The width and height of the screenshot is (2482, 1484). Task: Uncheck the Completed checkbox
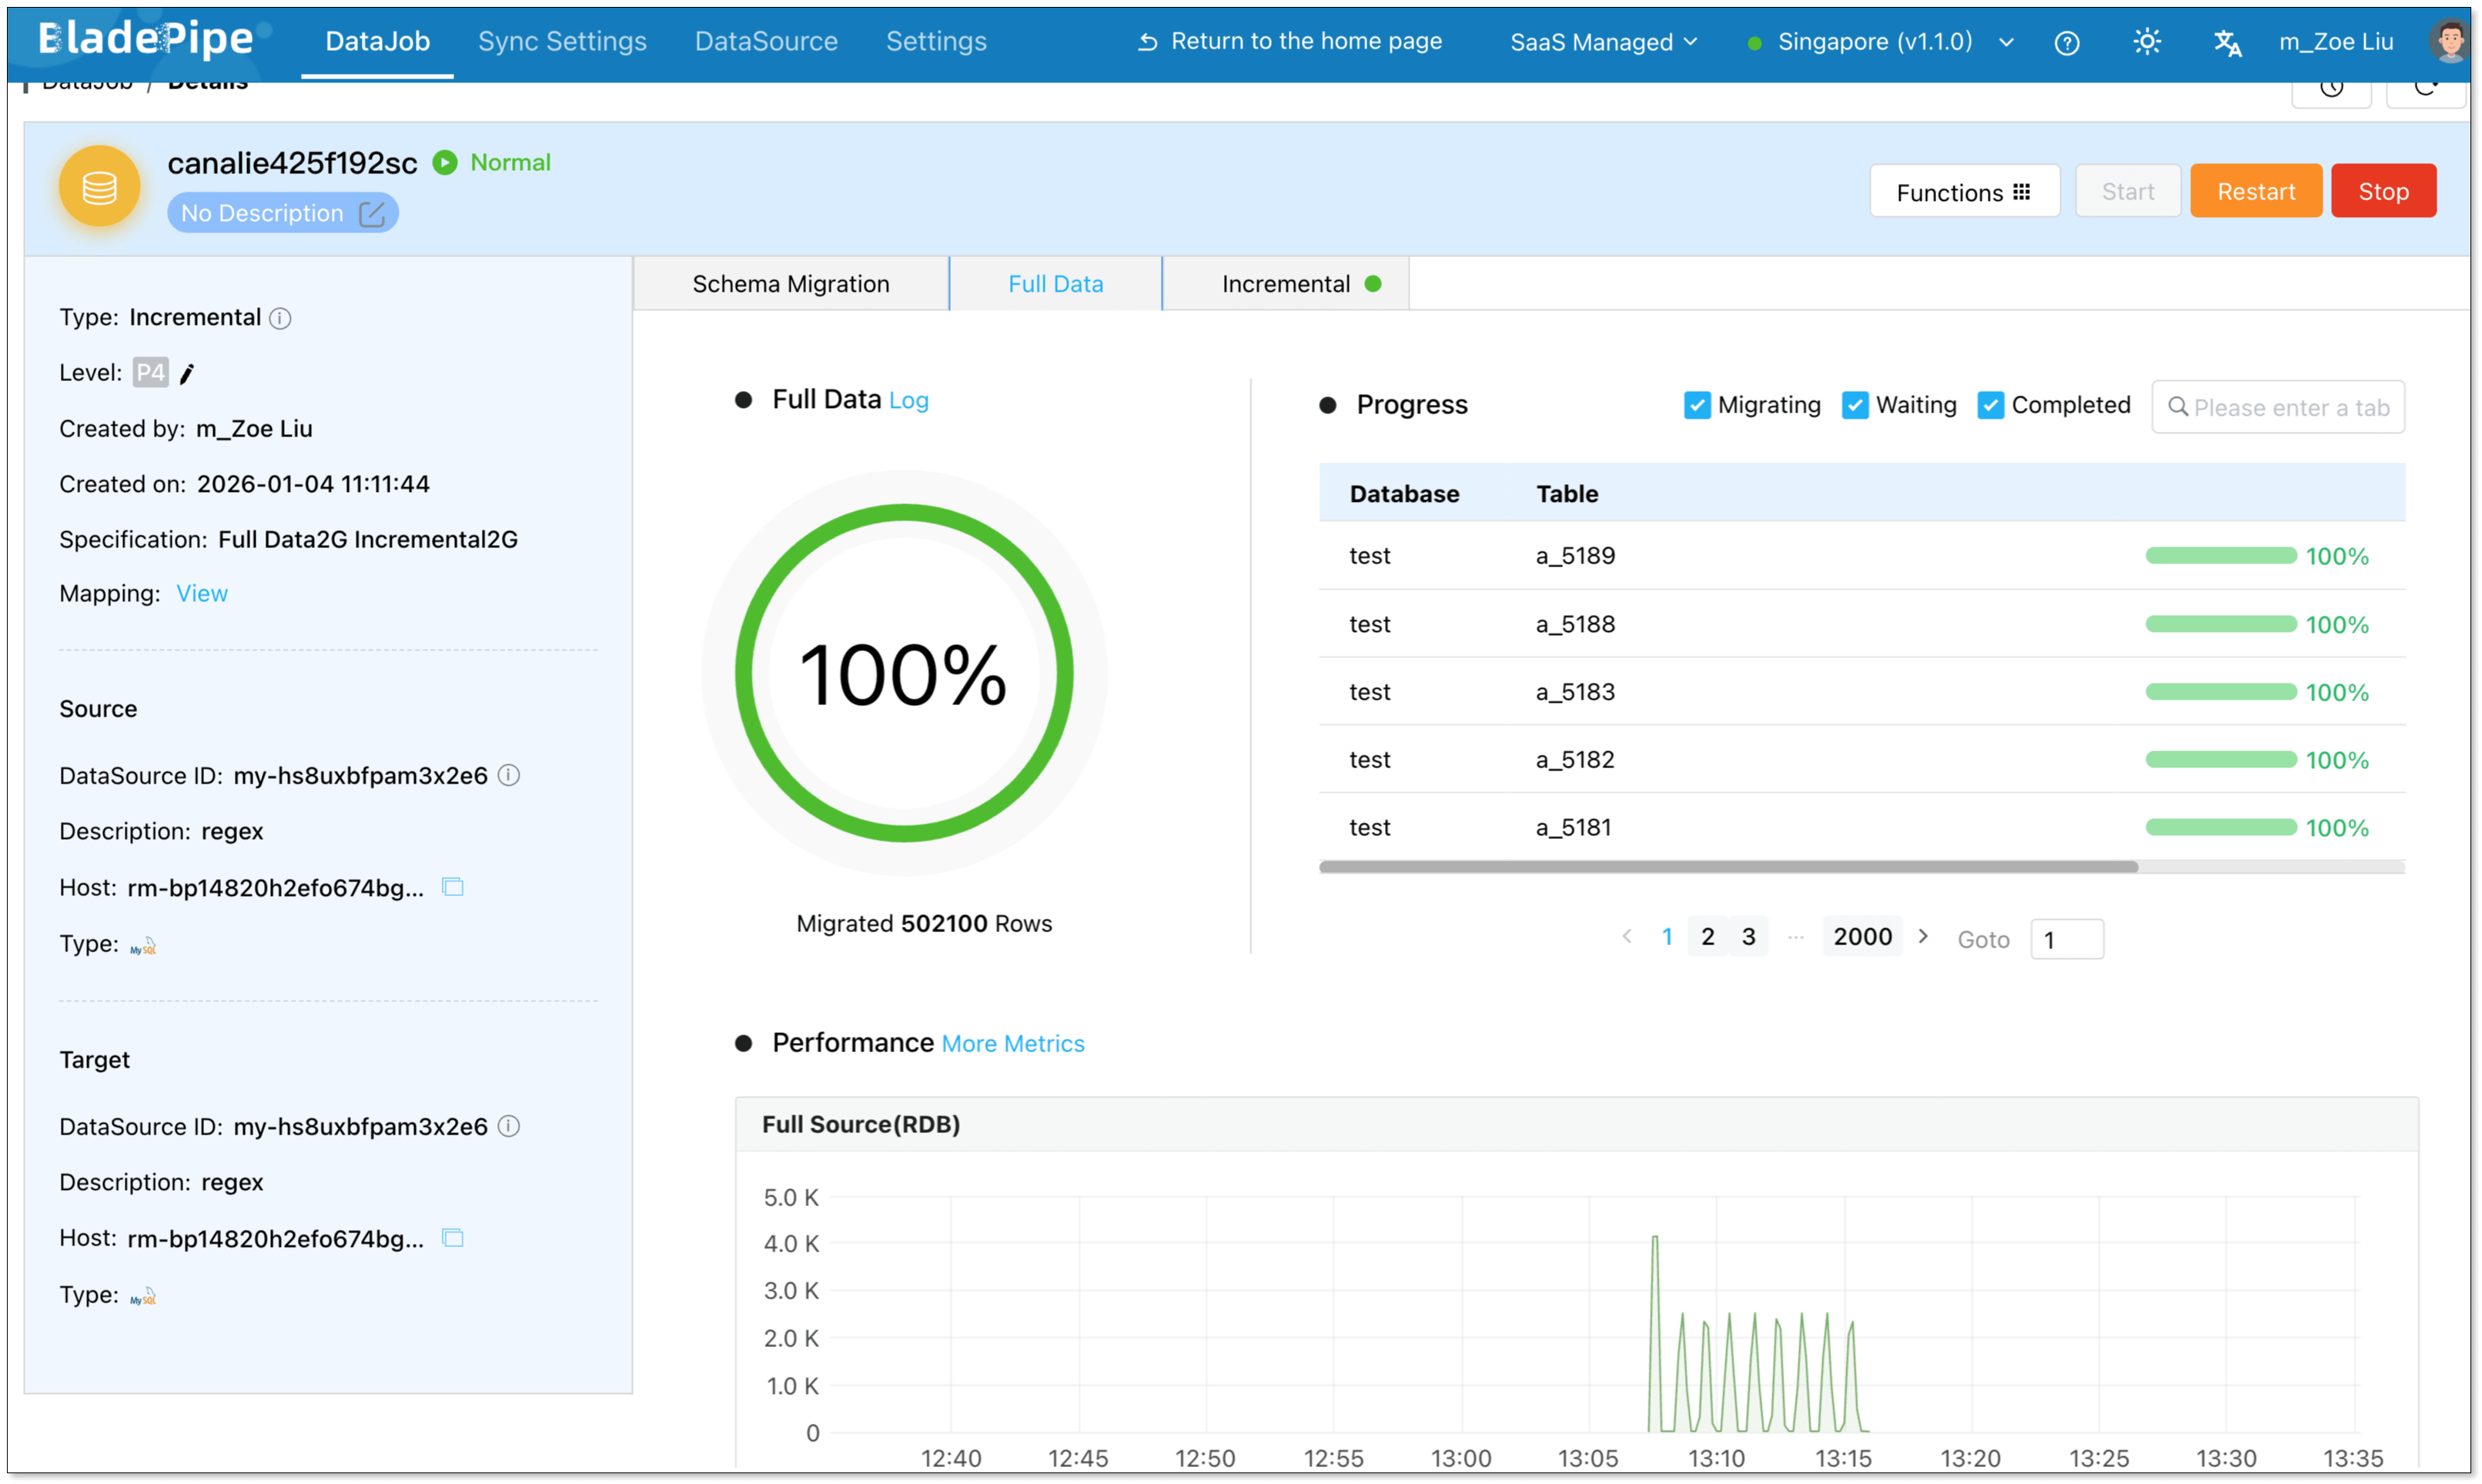(x=1990, y=405)
